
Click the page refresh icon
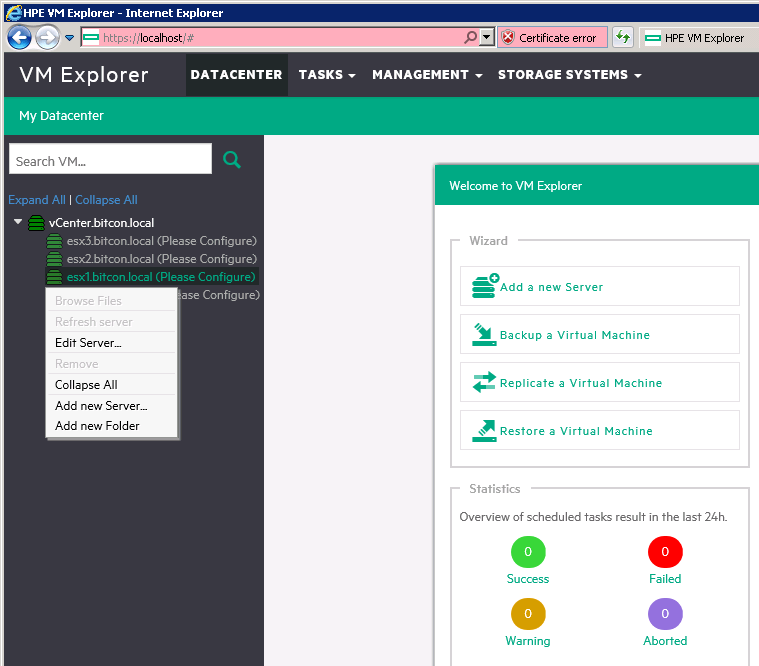point(623,37)
